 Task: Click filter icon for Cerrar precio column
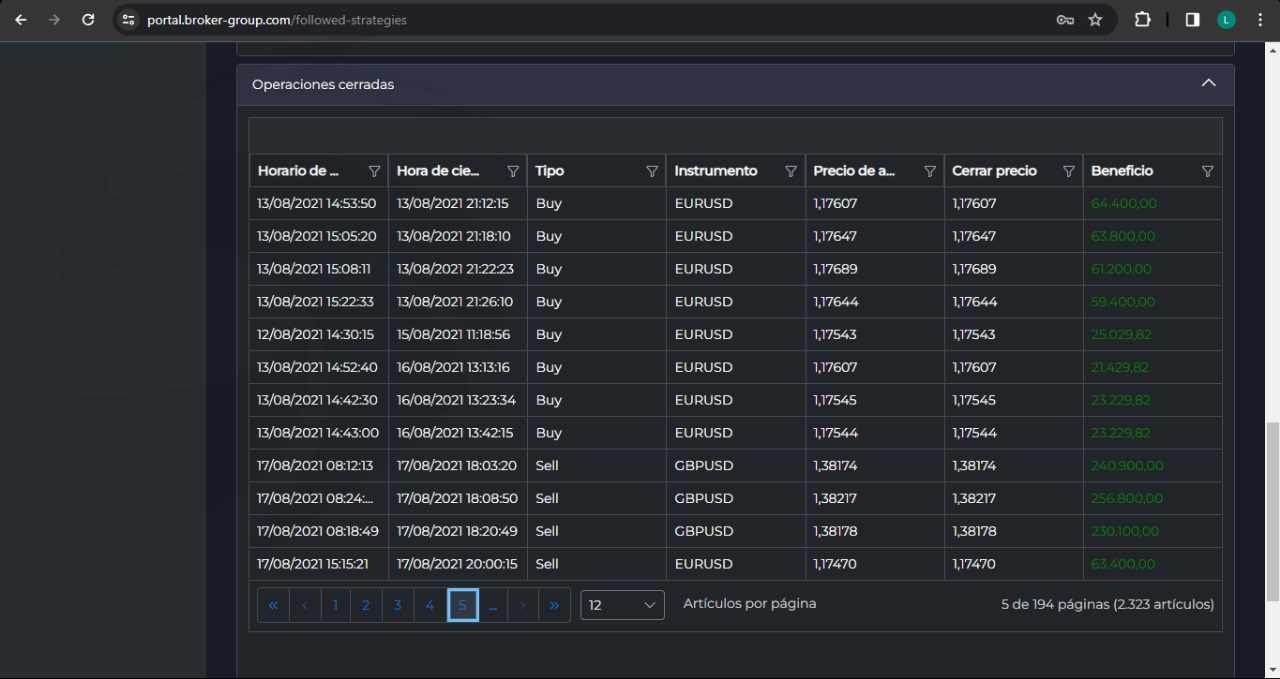pos(1068,171)
